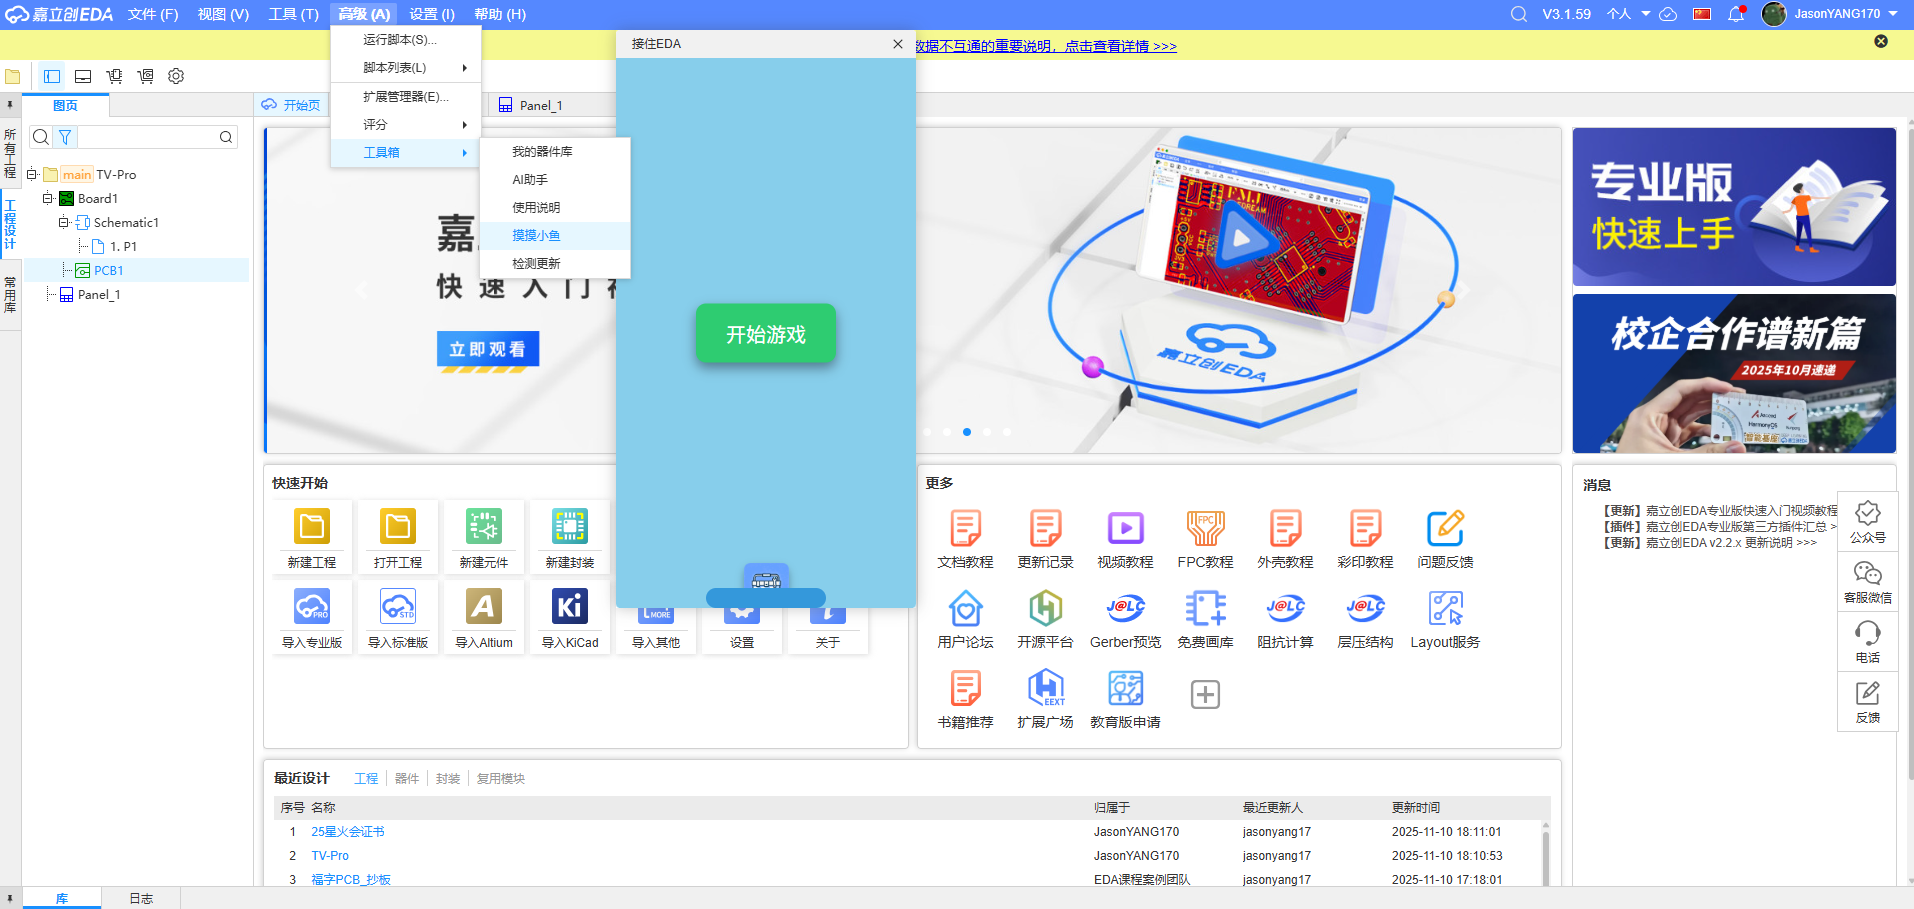The image size is (1914, 909).
Task: Open the 专业版快速上手 promo thumbnail
Action: pyautogui.click(x=1734, y=207)
